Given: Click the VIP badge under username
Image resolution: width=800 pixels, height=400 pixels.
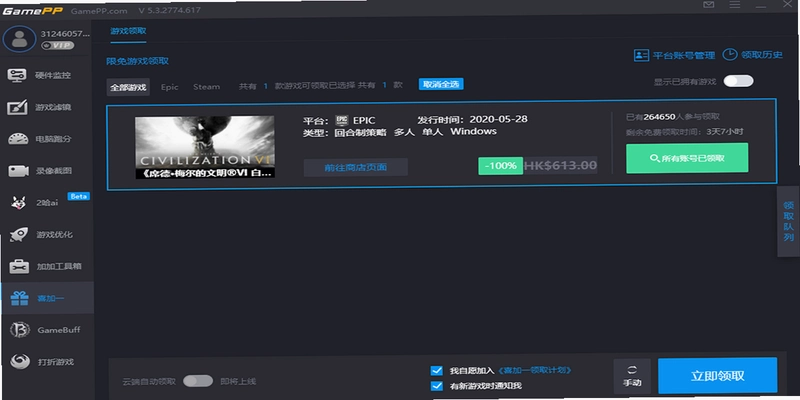Looking at the screenshot, I should pos(58,45).
